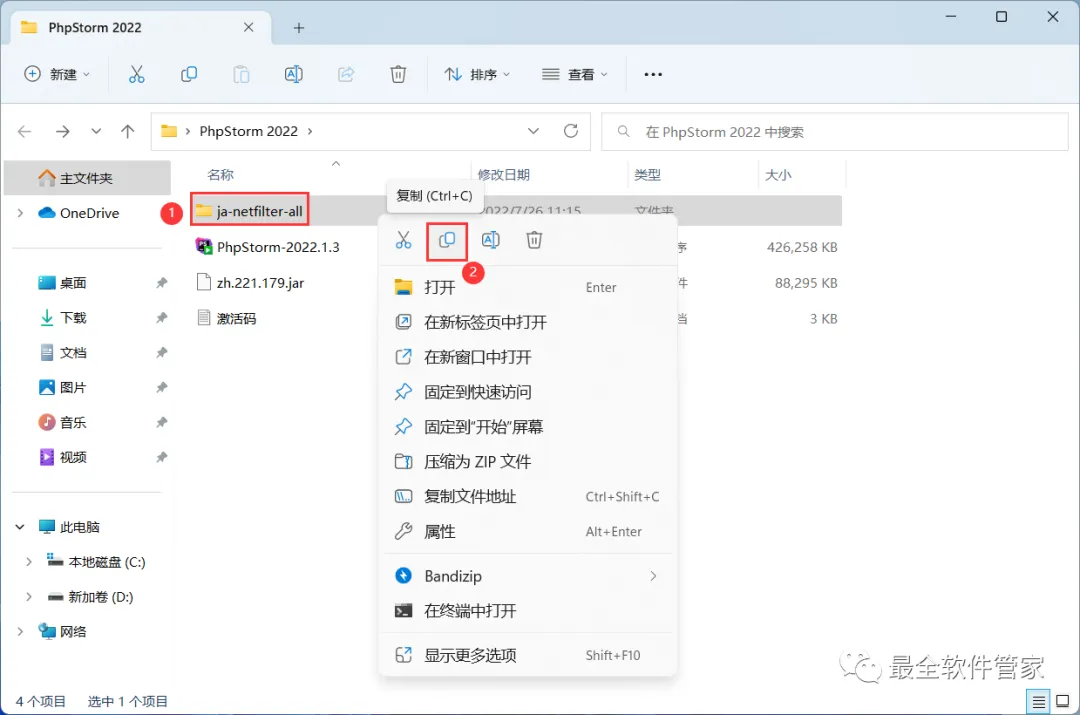1080x715 pixels.
Task: Choose 固定到快速访问 in context menu
Action: (528, 393)
